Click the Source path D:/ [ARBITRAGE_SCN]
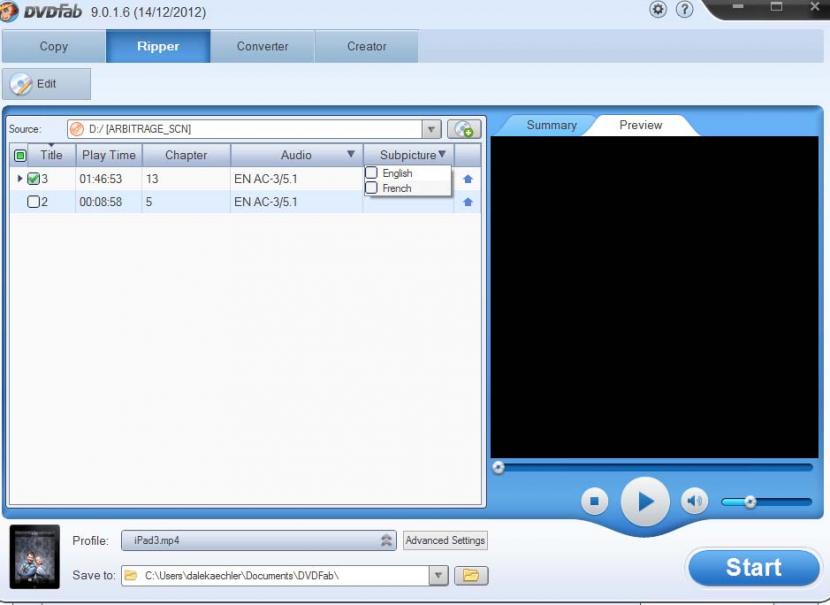Screen dimensions: 830x605 (140, 129)
